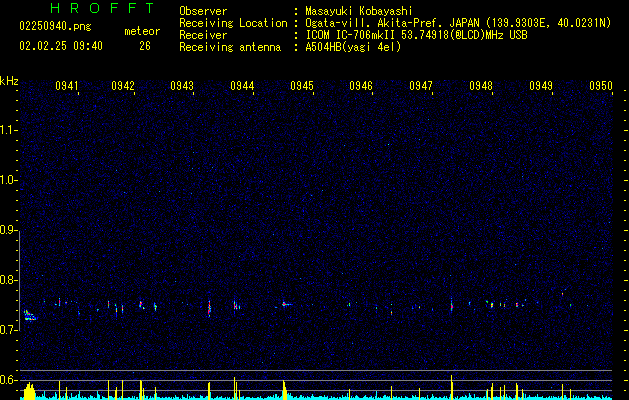This screenshot has width=629, height=400.
Task: Click the Receiving Location label
Action: coord(233,23)
